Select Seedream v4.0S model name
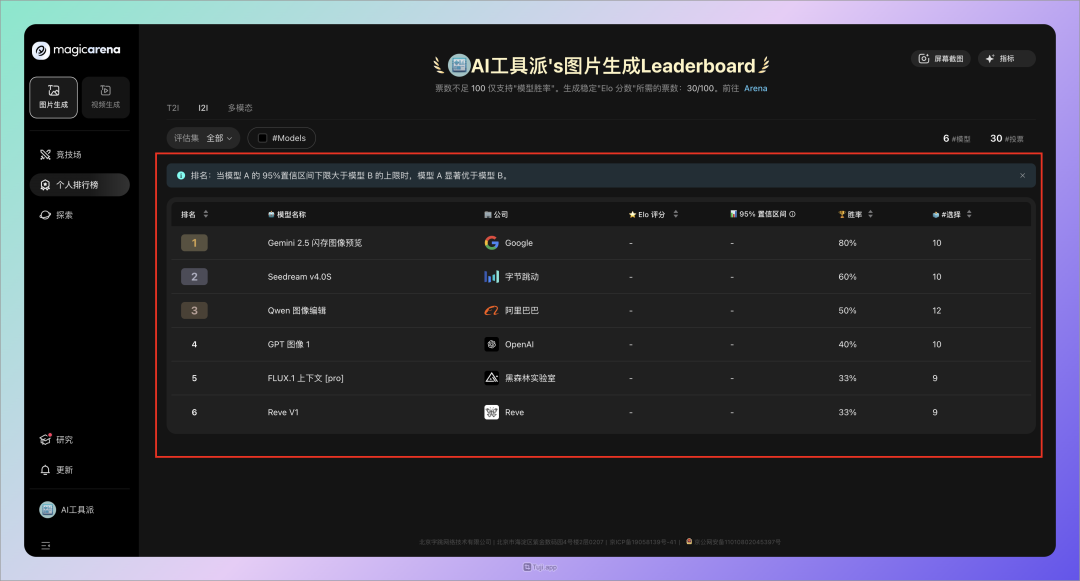Image resolution: width=1080 pixels, height=581 pixels. [x=300, y=277]
